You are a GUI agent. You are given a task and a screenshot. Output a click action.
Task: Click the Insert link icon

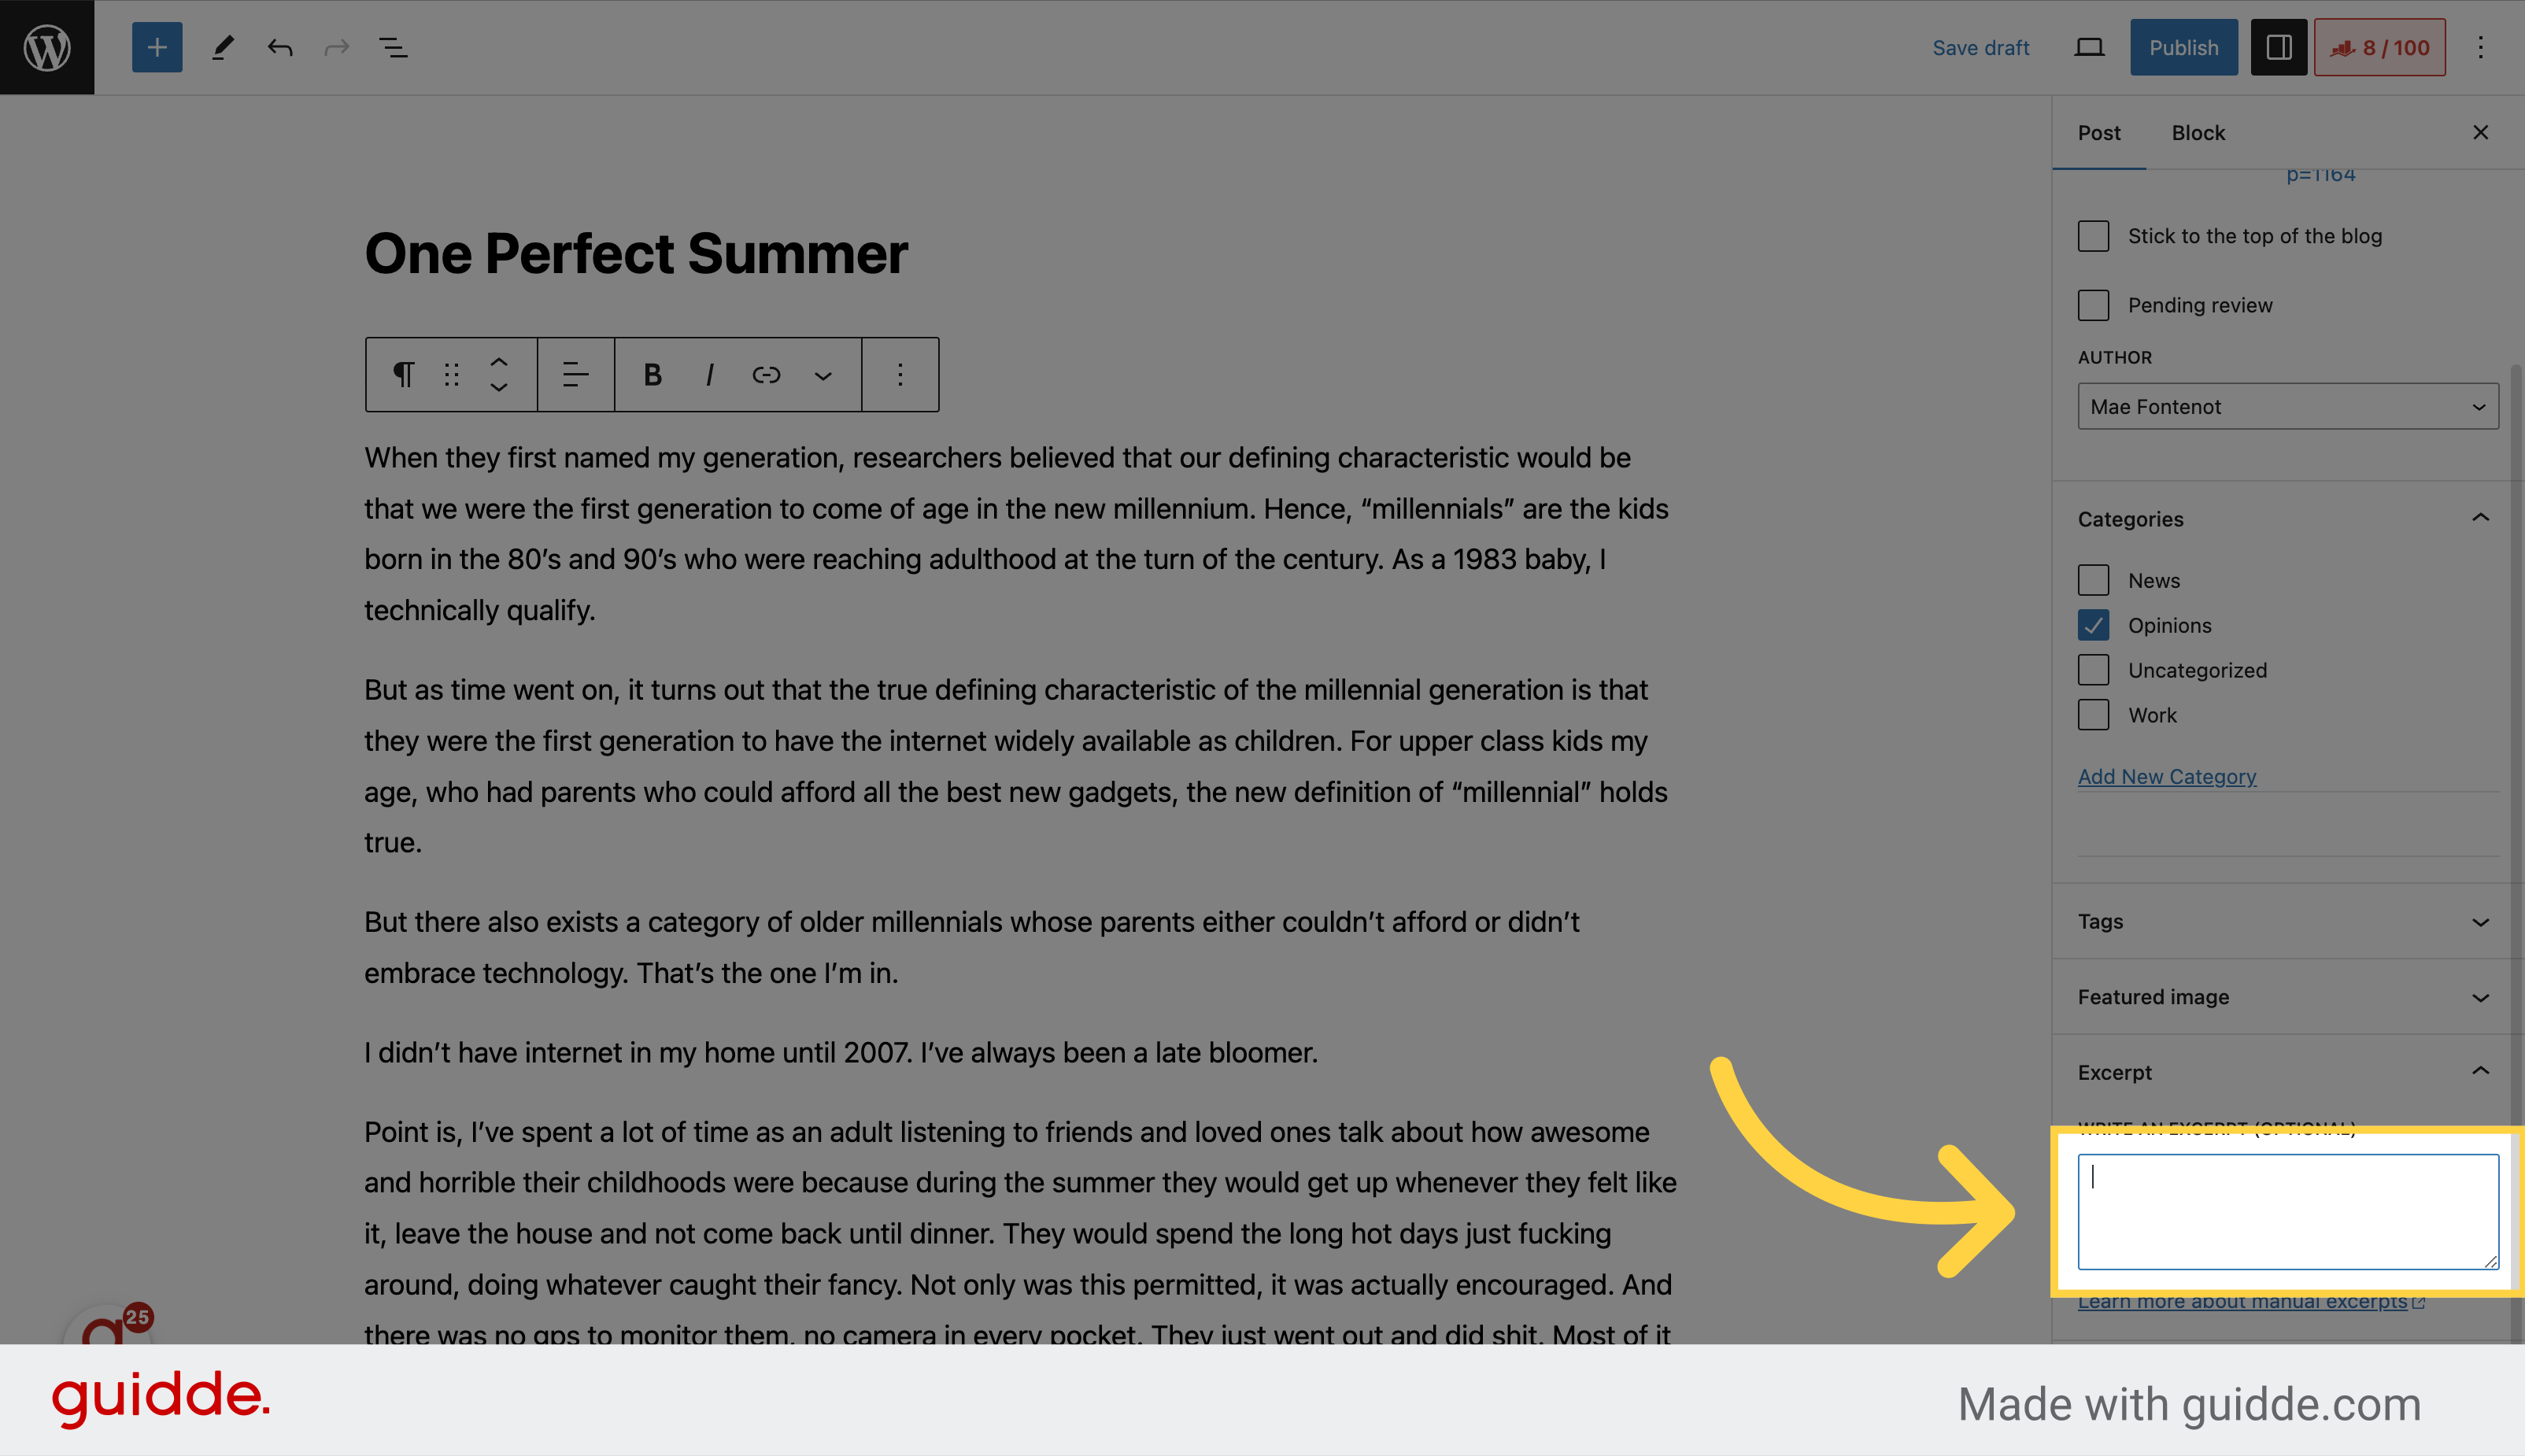(767, 375)
